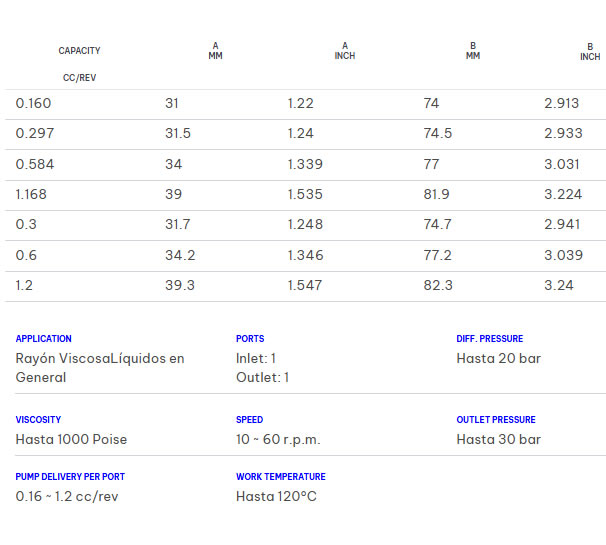Screen dimensions: 606x545
Task: Select the B MM column header
Action: 473,51
